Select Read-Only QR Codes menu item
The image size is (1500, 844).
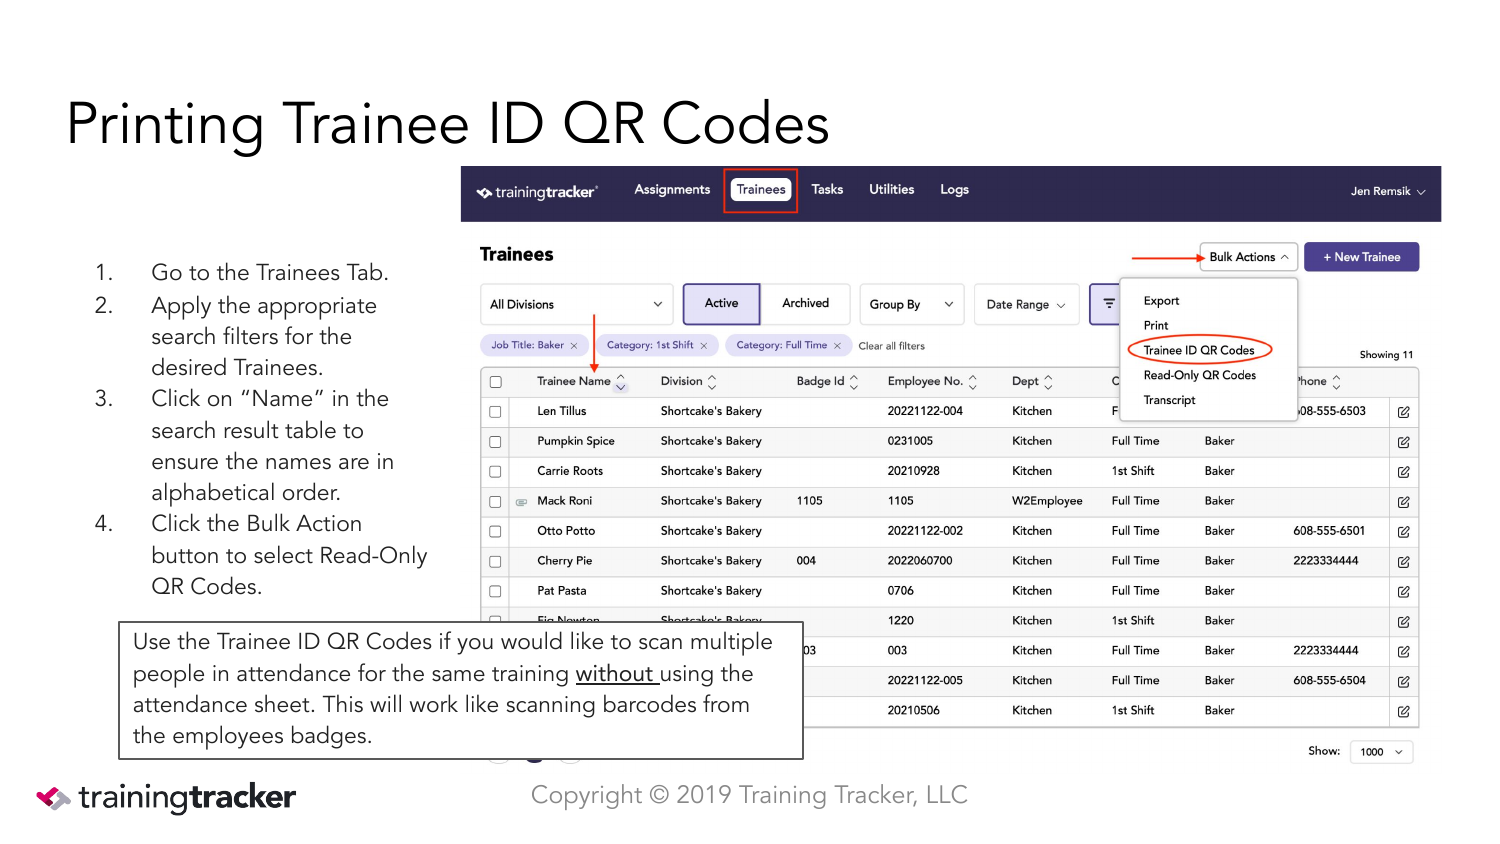pyautogui.click(x=1200, y=376)
